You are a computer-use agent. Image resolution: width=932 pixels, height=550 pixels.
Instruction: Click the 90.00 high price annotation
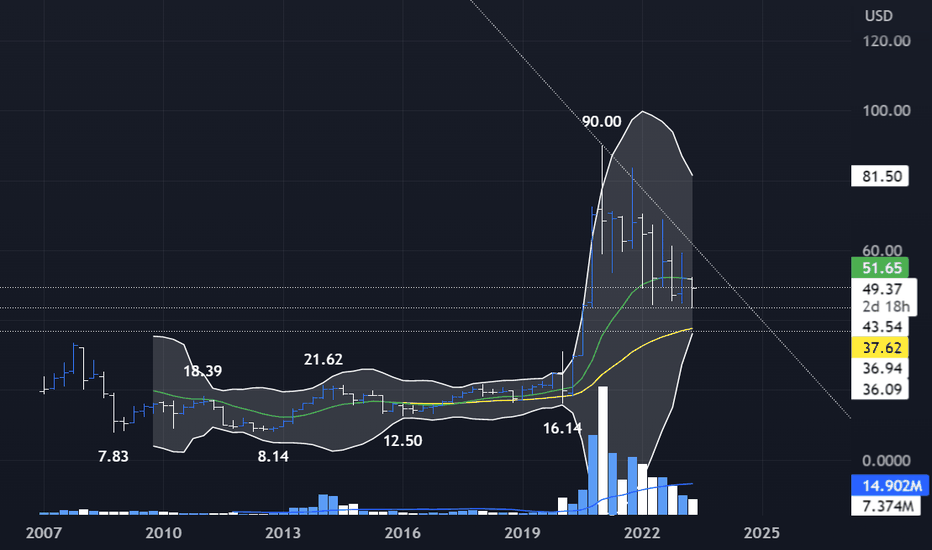pyautogui.click(x=602, y=121)
